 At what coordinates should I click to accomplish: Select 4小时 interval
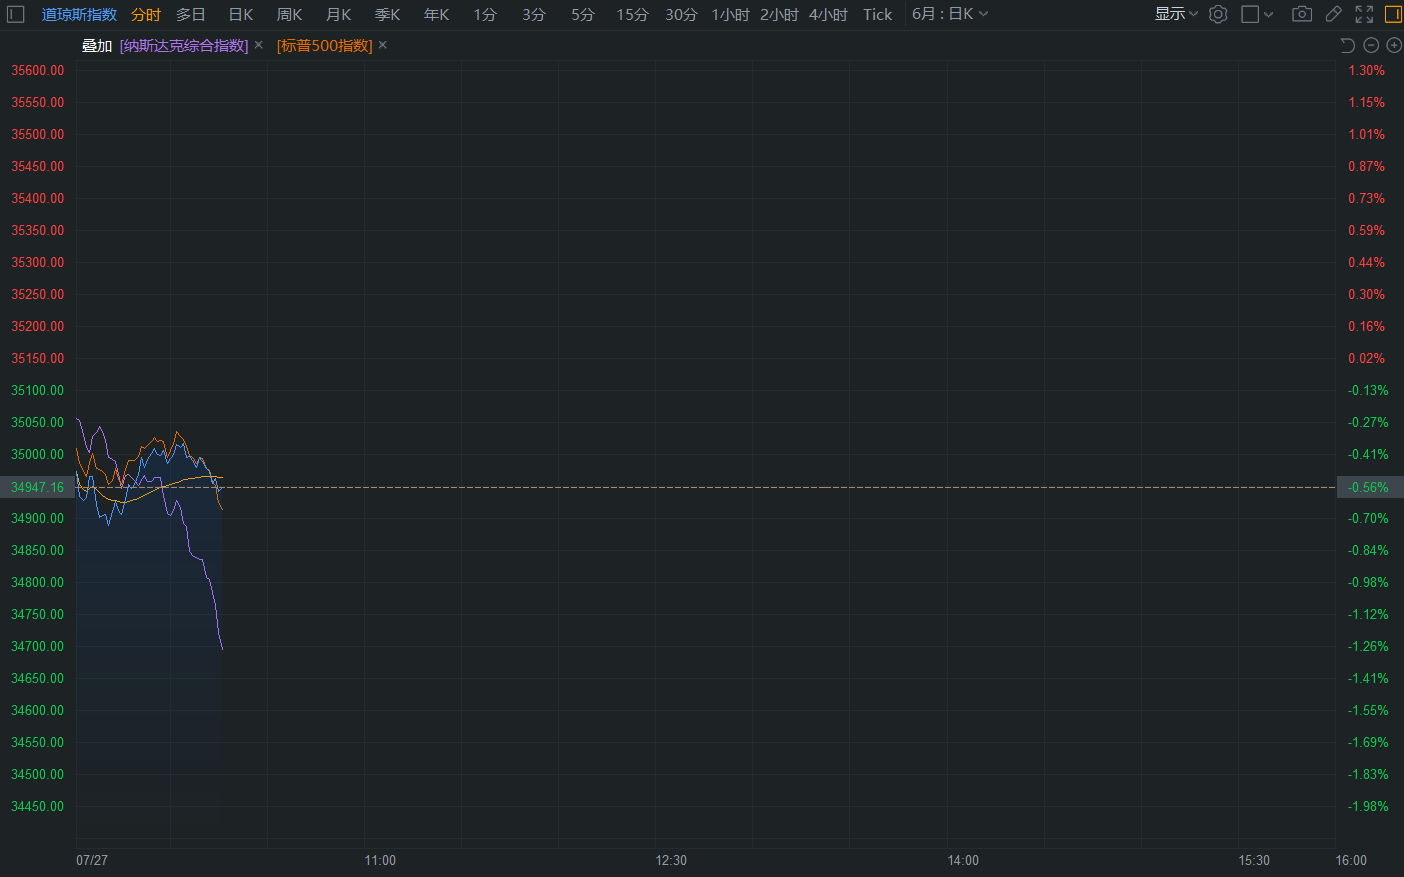coord(828,15)
